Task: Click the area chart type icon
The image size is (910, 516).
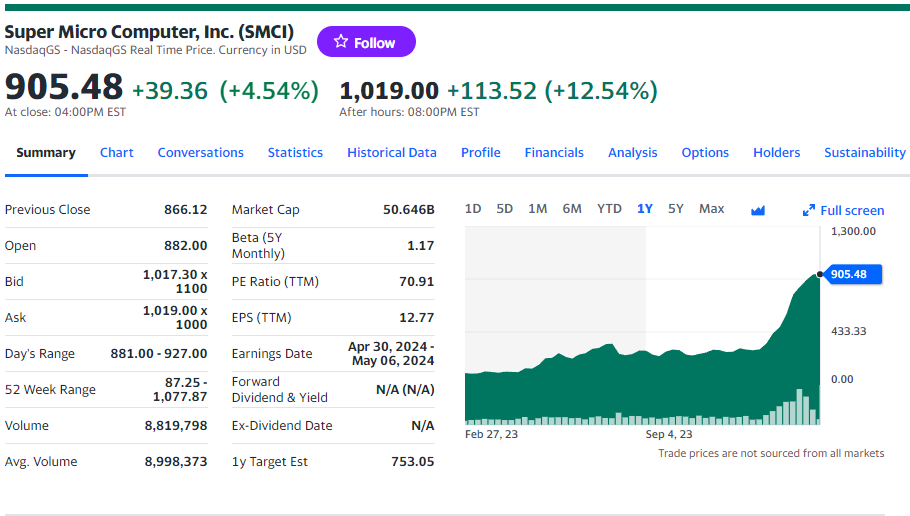Action: click(757, 210)
